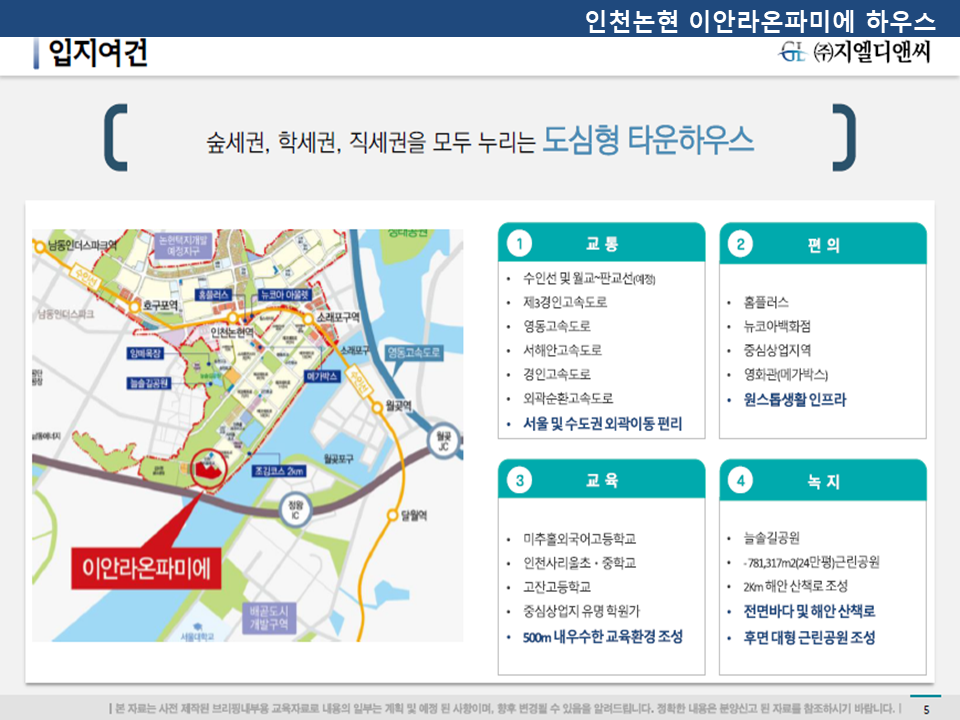Click the 전면바다 및 해안 산책로 line

809,611
